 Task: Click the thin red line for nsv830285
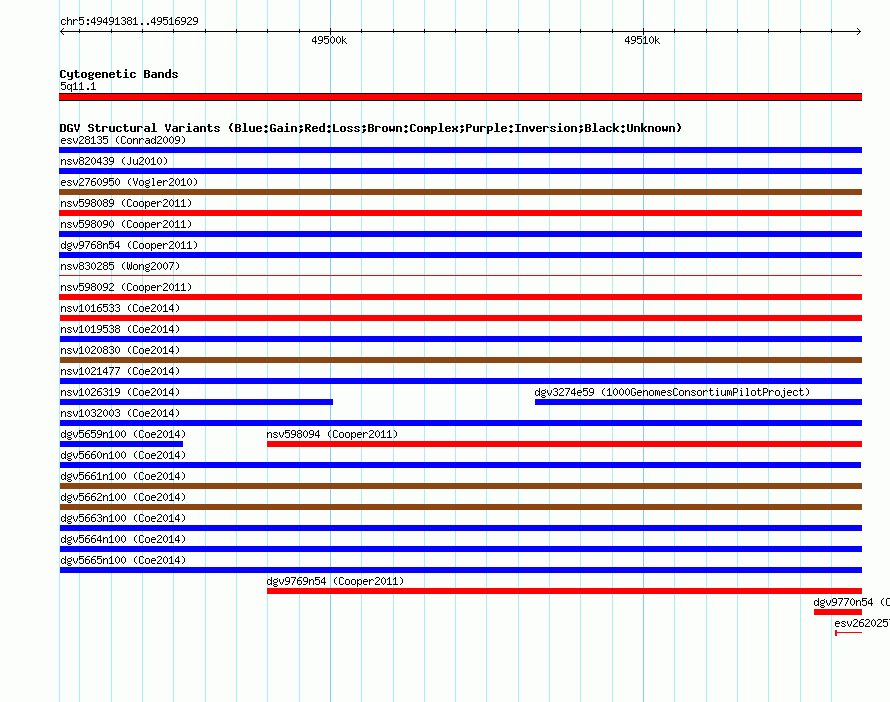point(460,276)
